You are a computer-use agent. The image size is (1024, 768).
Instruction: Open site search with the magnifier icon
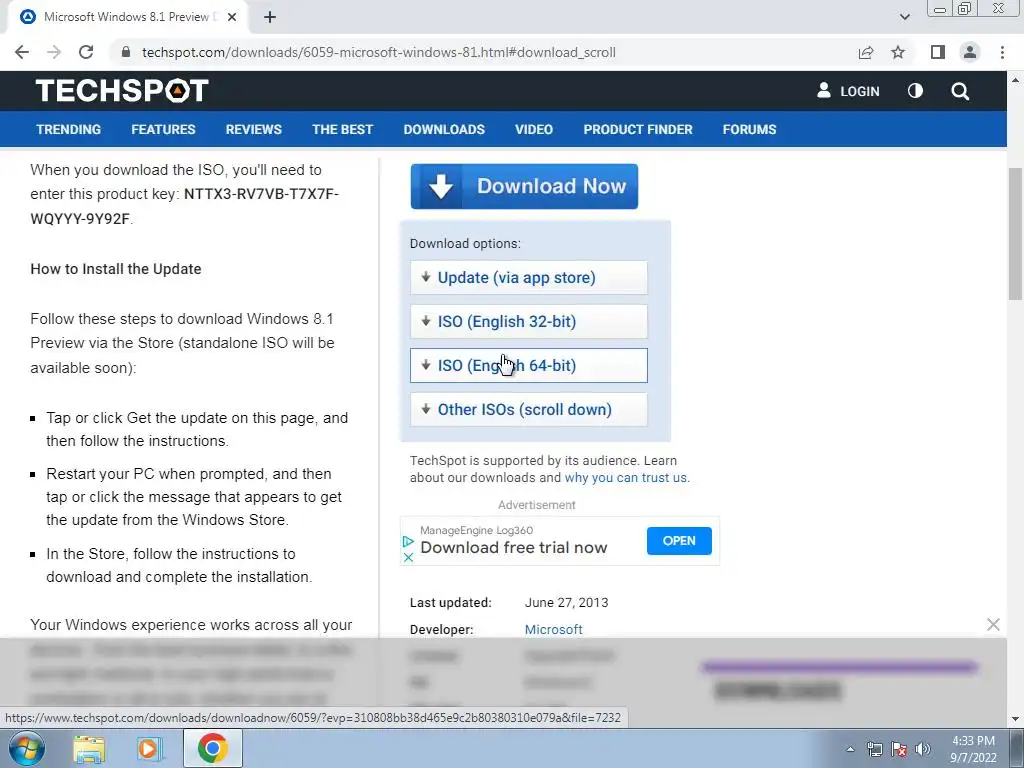(960, 91)
